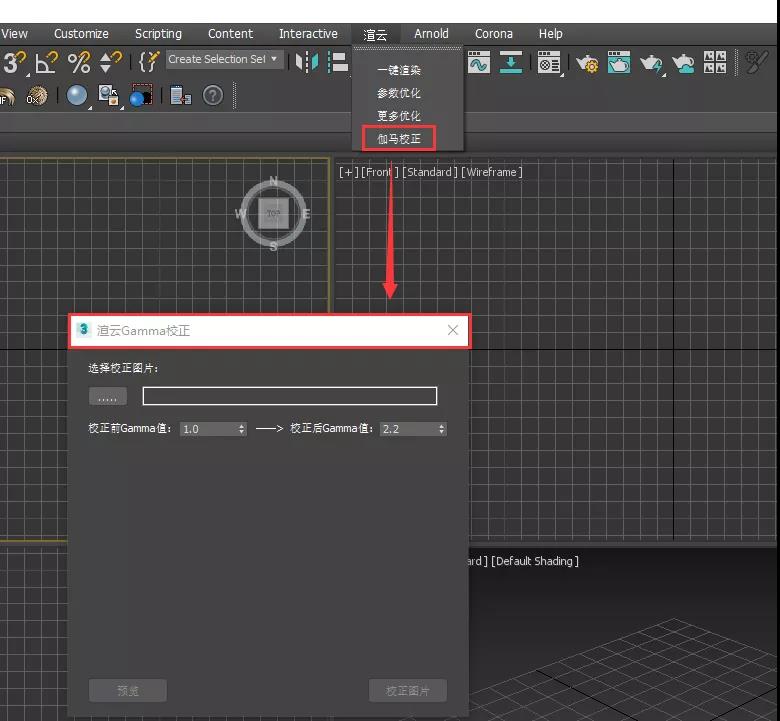Toggle Percent Snap in the toolbar
This screenshot has height=721, width=780.
click(78, 63)
